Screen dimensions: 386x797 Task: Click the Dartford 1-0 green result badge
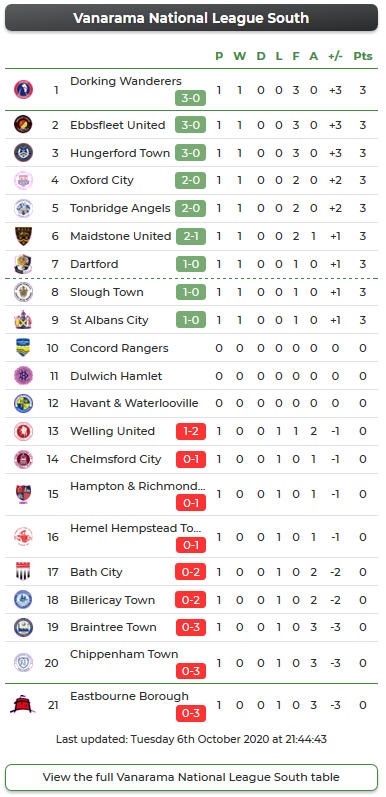click(x=191, y=264)
